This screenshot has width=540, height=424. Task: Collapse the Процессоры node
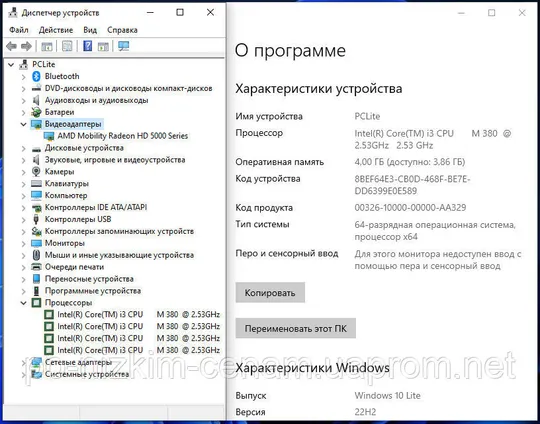click(23, 303)
